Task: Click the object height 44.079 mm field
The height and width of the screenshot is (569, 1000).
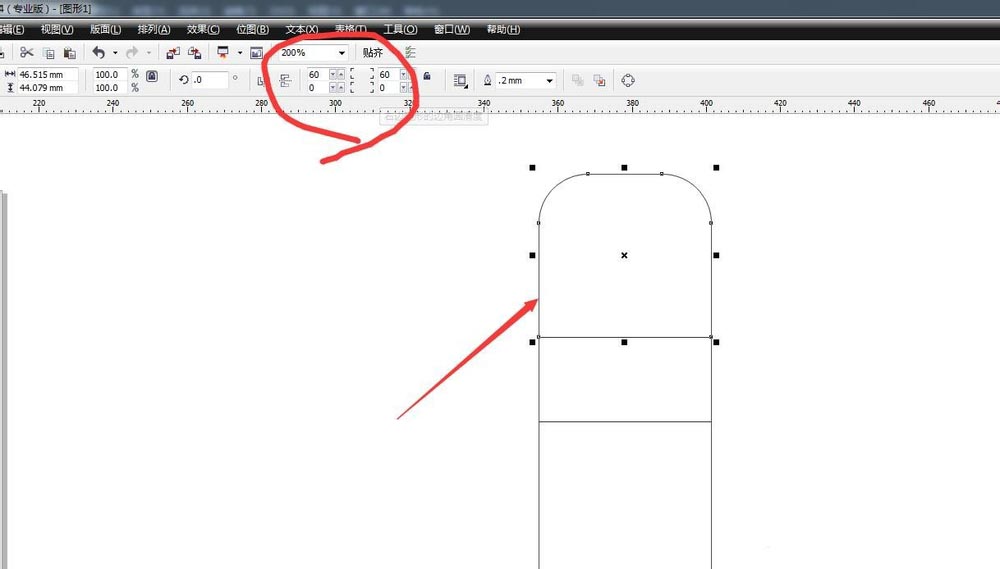Action: pos(47,87)
